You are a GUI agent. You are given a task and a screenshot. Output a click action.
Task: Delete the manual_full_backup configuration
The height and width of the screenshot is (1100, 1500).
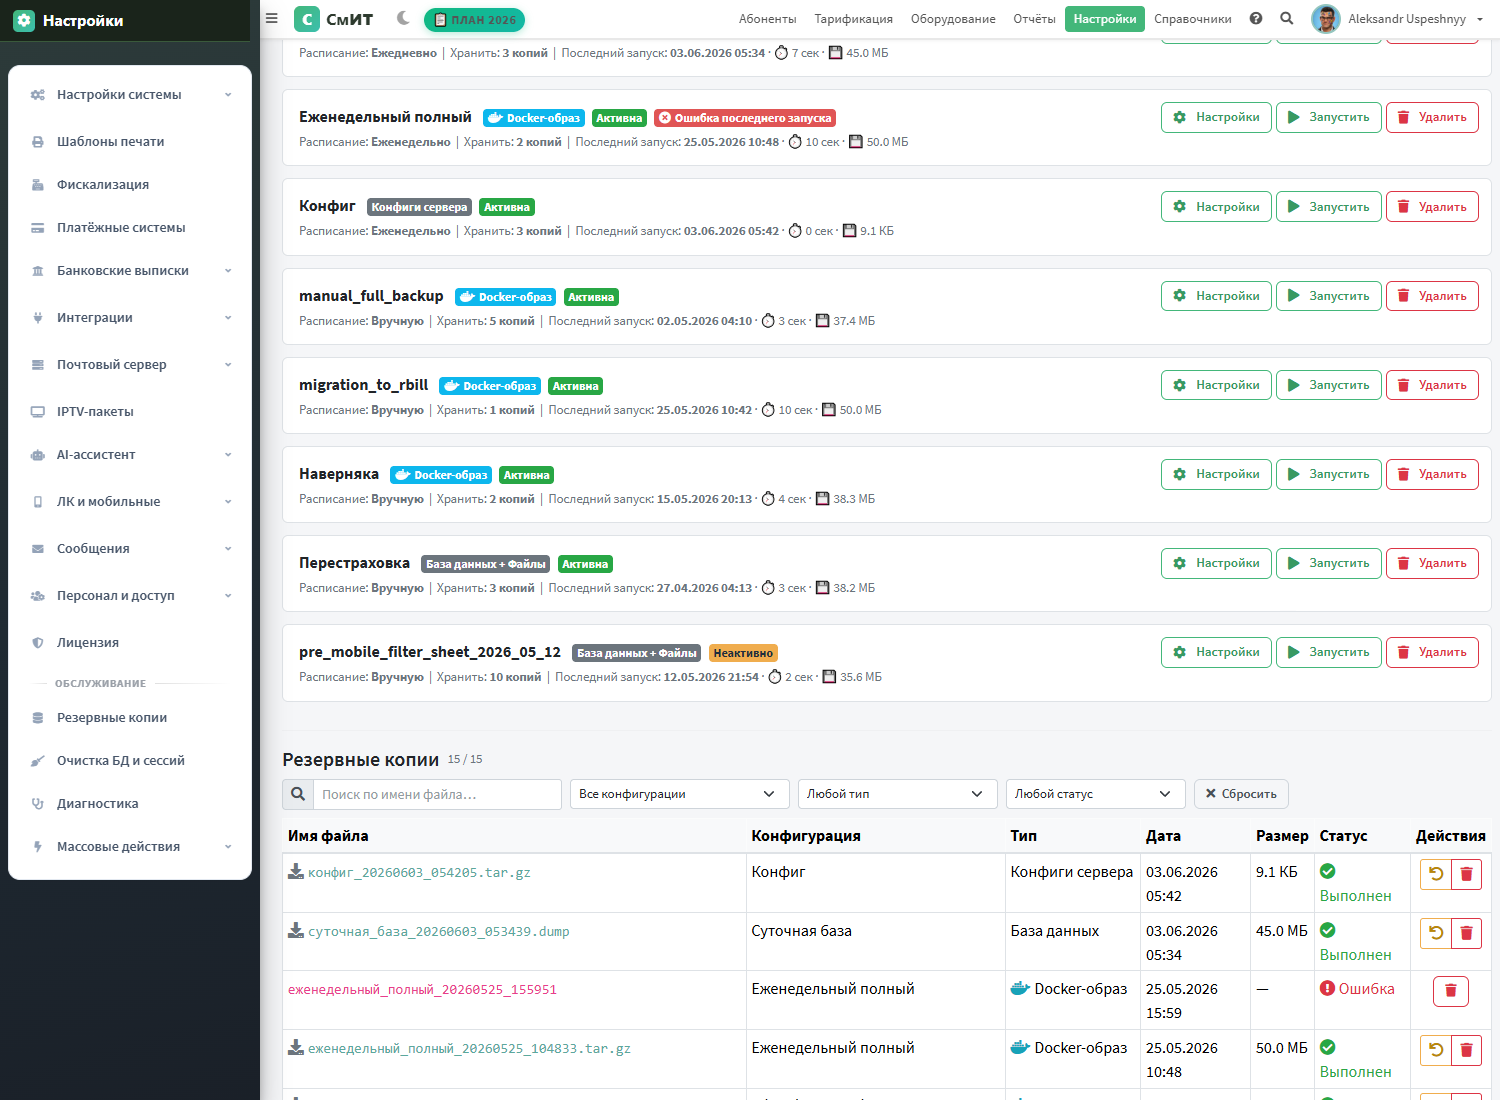[1432, 296]
